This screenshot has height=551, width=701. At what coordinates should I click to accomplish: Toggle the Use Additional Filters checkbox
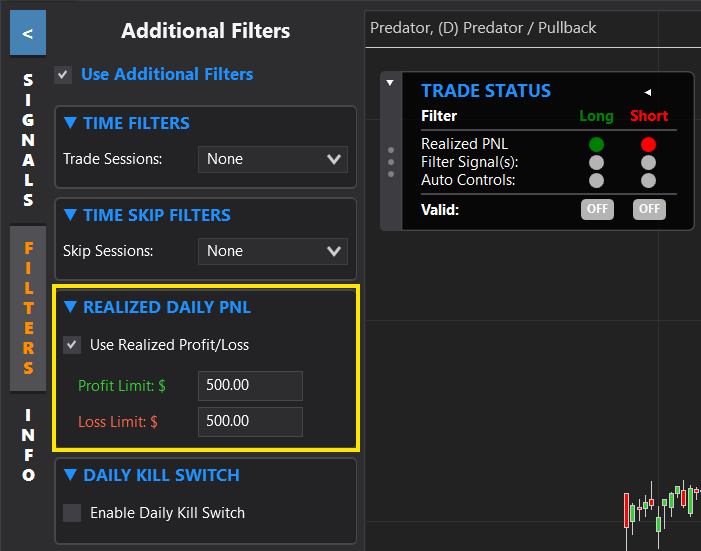(63, 75)
